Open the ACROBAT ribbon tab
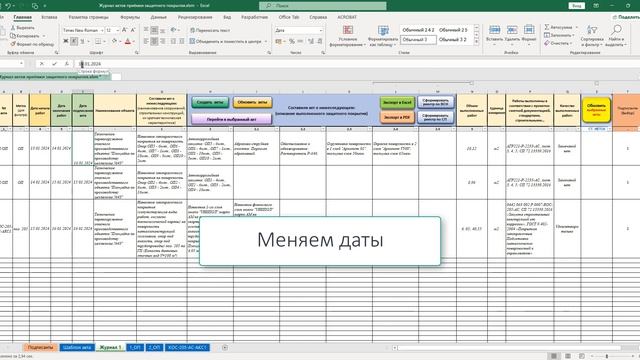Image resolution: width=640 pixels, height=360 pixels. 347,17
